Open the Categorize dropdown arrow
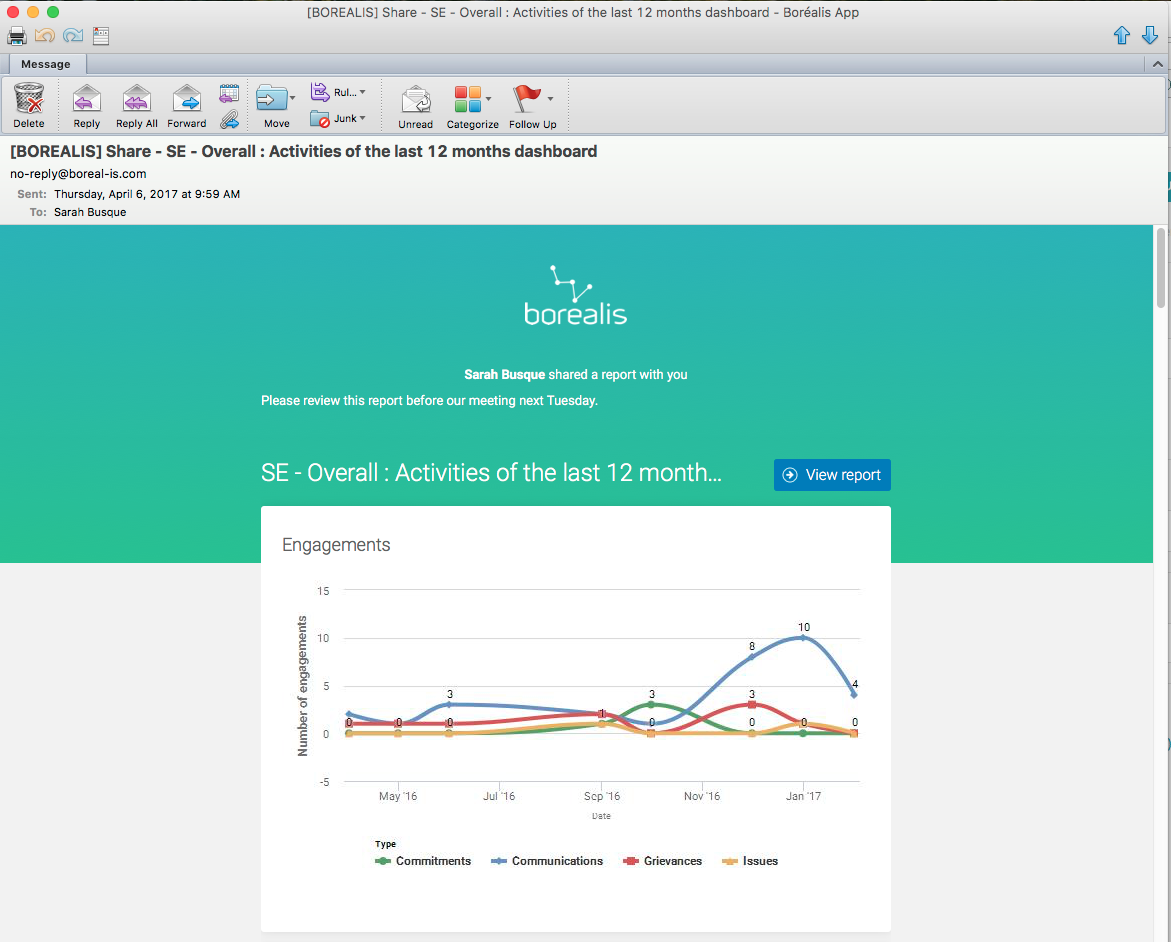This screenshot has width=1171, height=942. pyautogui.click(x=488, y=99)
